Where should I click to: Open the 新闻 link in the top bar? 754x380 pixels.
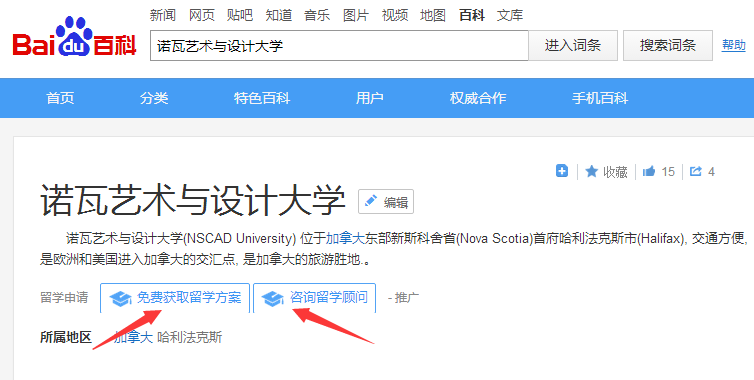(x=163, y=15)
